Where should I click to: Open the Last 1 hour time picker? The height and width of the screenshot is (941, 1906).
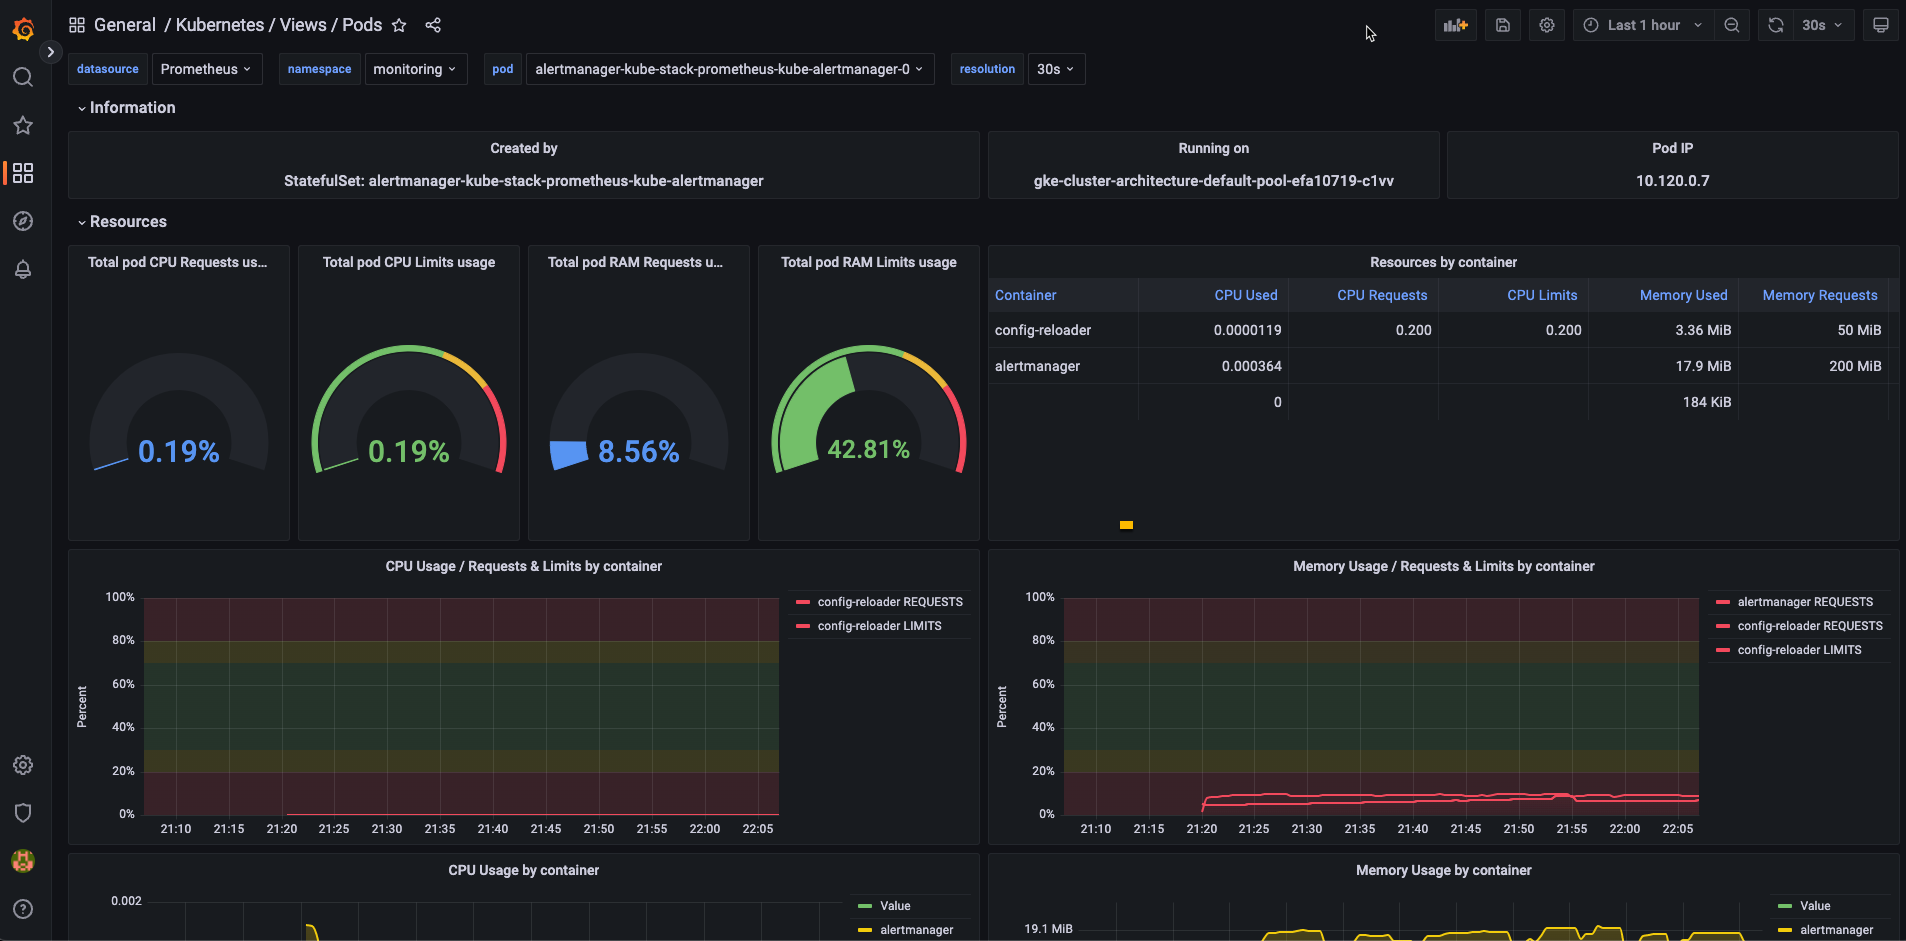pos(1643,25)
